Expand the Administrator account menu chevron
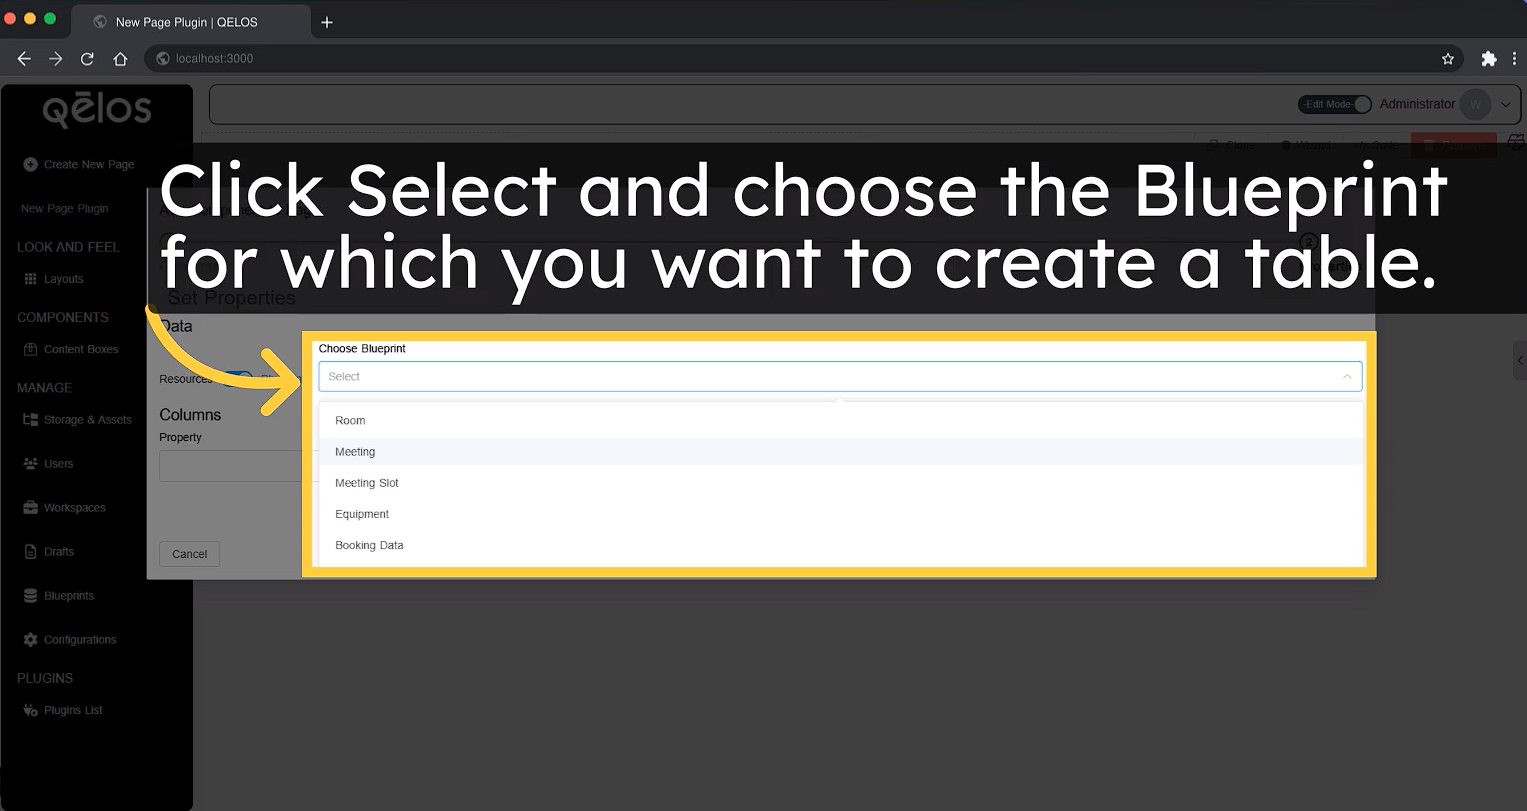Viewport: 1527px width, 811px height. click(x=1505, y=105)
